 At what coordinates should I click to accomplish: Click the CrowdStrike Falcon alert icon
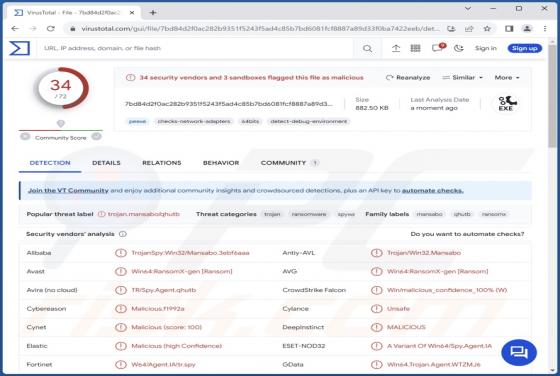coord(376,290)
